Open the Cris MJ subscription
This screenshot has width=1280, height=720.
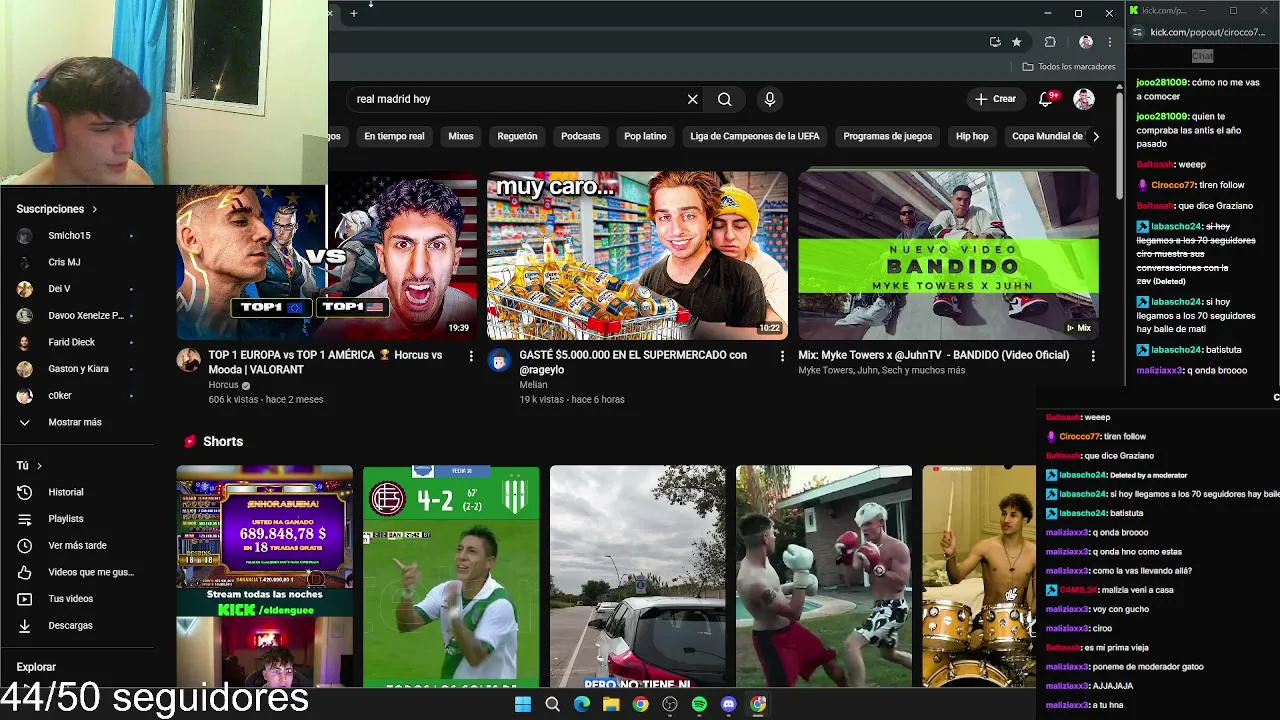[x=77, y=262]
